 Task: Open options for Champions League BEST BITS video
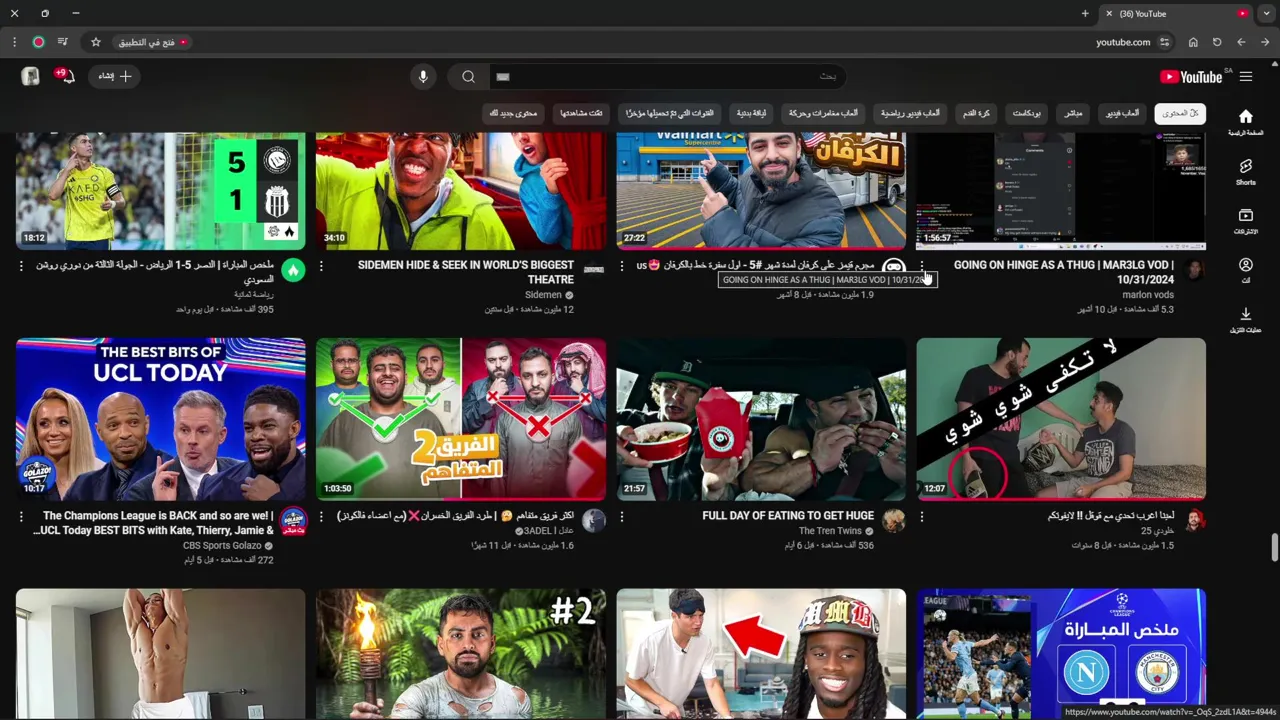coord(21,517)
